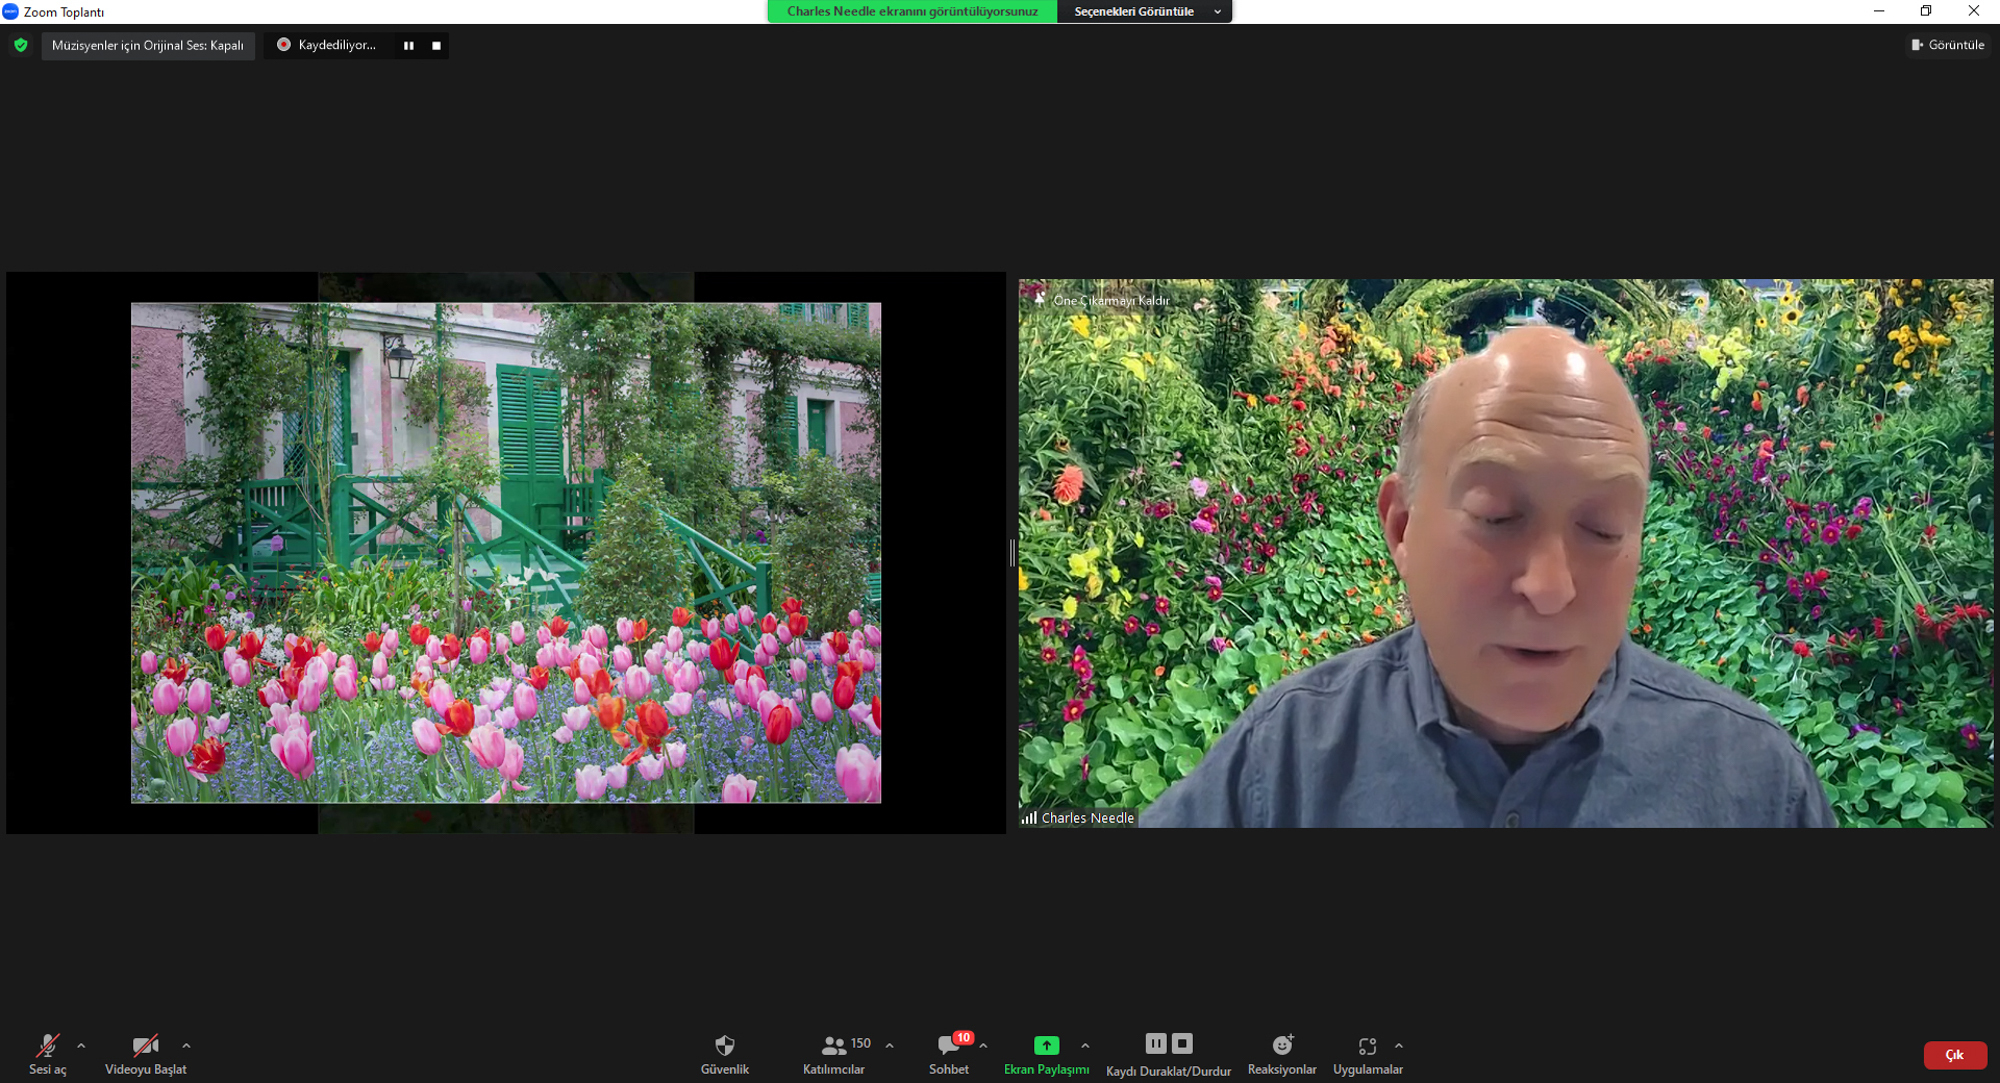Click the Zoom app icon in title bar

(10, 11)
